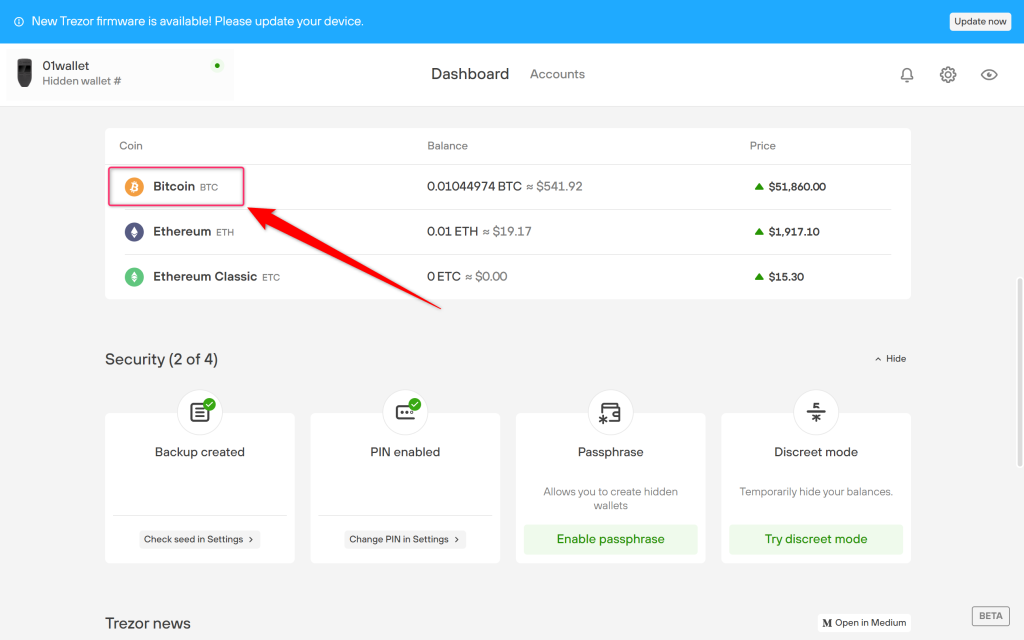Click Enable passphrase button
This screenshot has height=640, width=1024.
click(611, 539)
